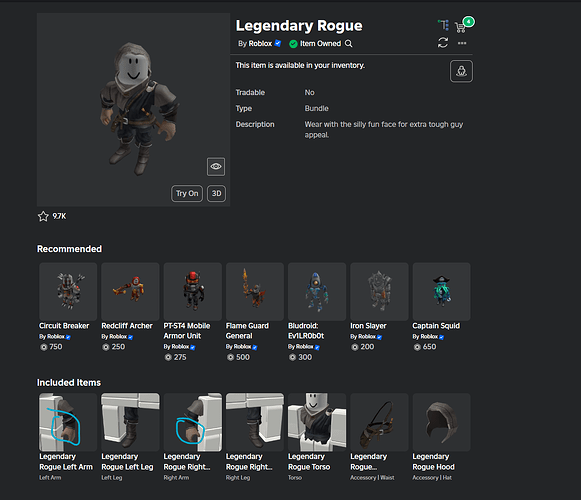
Task: Open Legendary Rogue Torso thumbnail
Action: 317,422
